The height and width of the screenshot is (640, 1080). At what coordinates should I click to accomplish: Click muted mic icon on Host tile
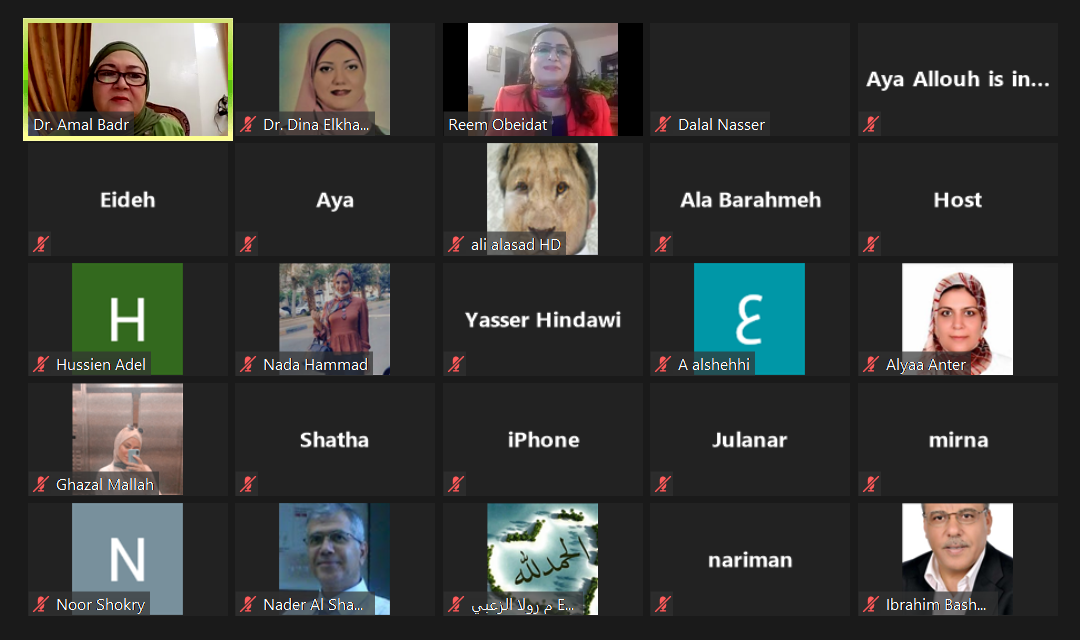coord(871,244)
